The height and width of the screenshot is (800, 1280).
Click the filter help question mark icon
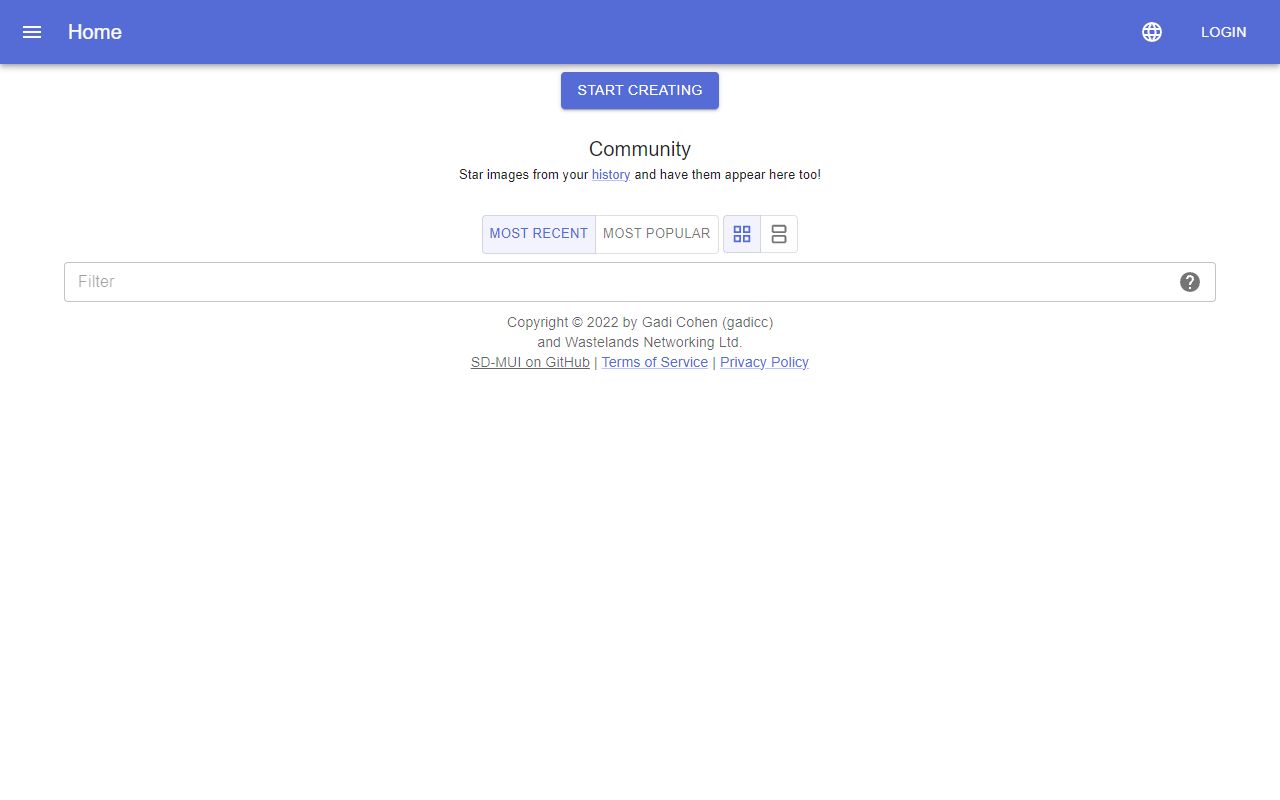click(x=1190, y=282)
